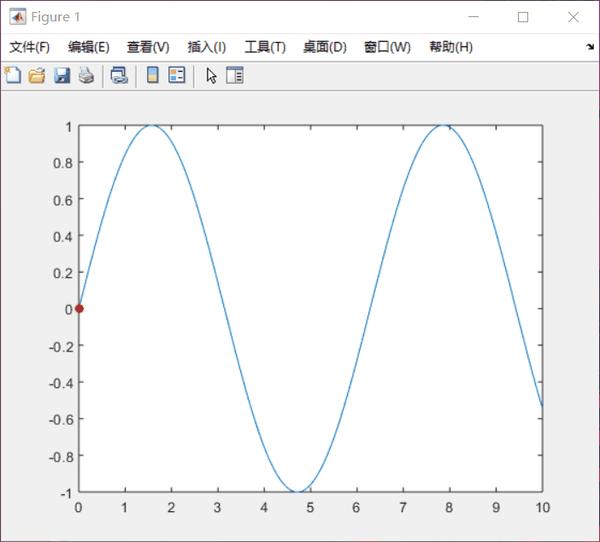600x542 pixels.
Task: Open the 查看(V) menu
Action: coord(148,47)
